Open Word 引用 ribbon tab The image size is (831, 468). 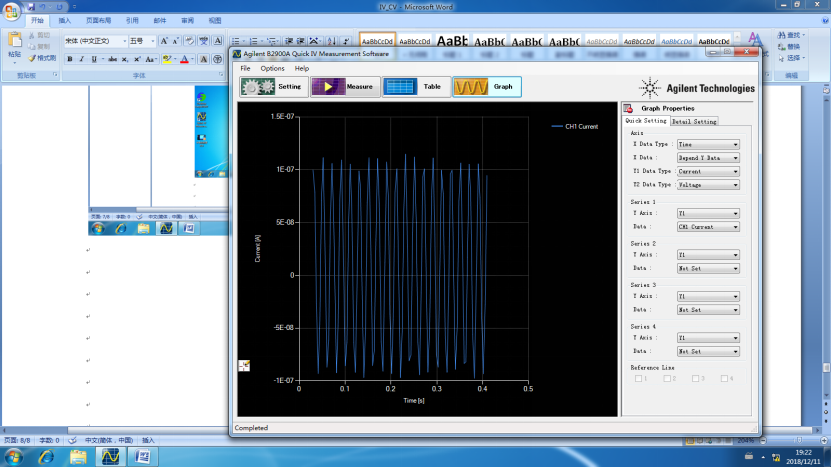(132, 21)
